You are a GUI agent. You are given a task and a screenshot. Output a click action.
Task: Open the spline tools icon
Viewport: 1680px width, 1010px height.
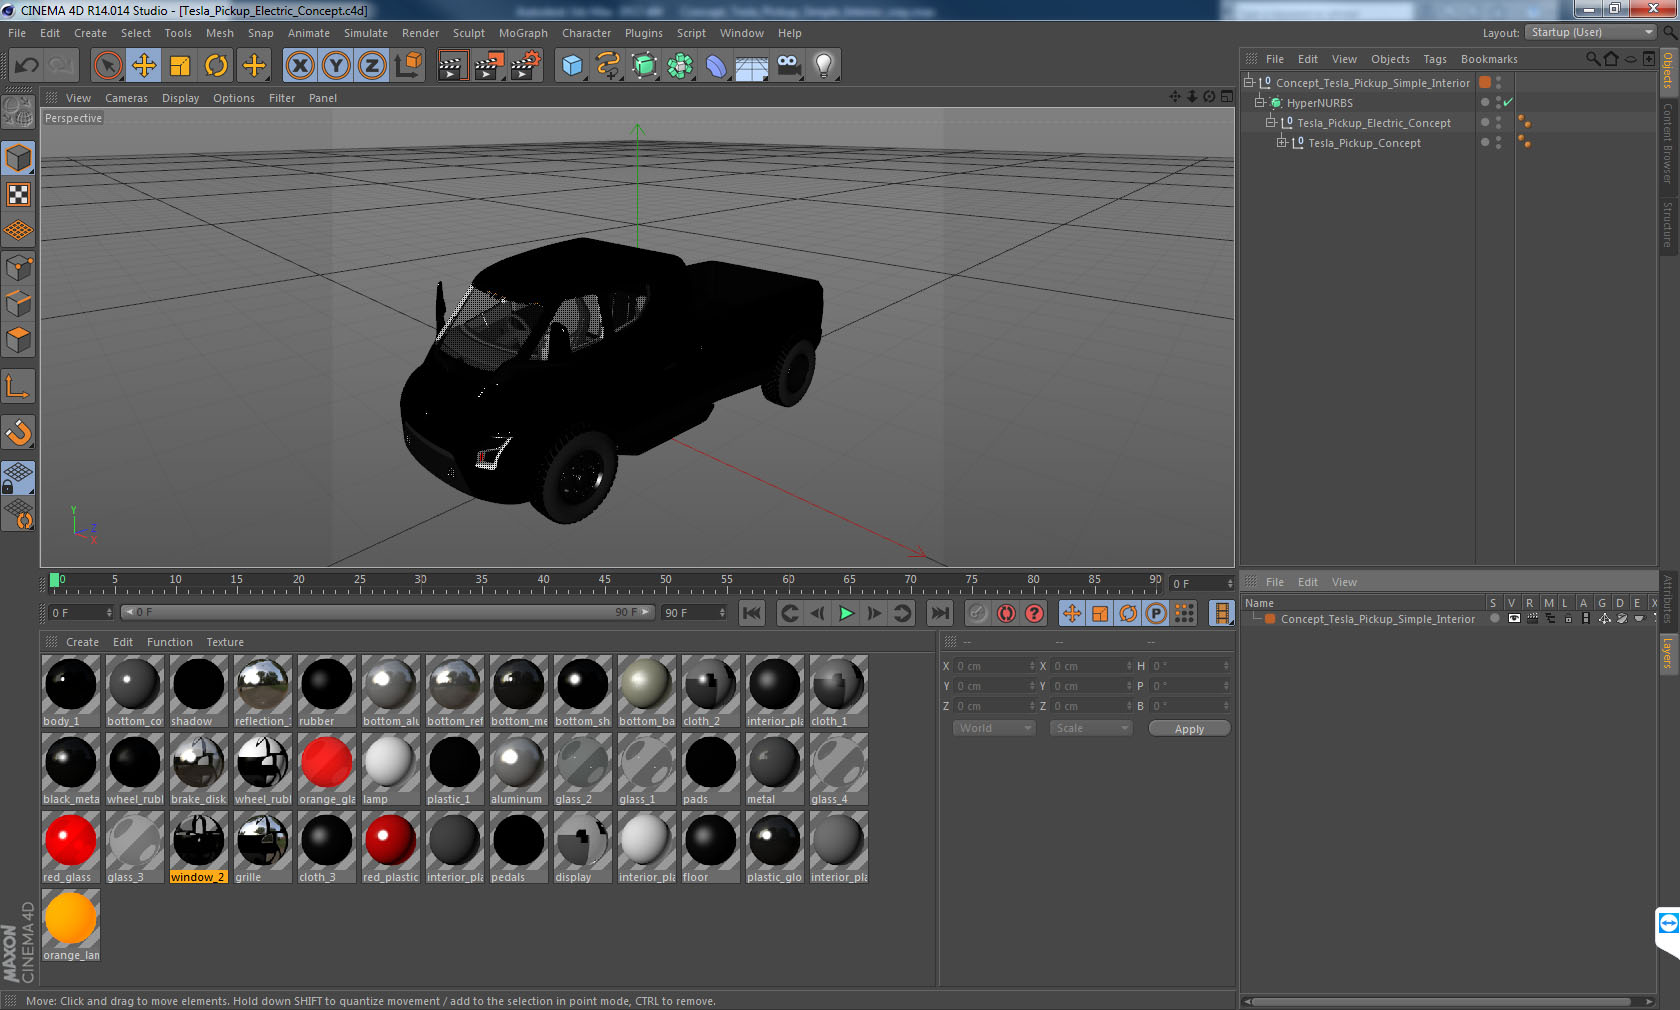tap(608, 66)
